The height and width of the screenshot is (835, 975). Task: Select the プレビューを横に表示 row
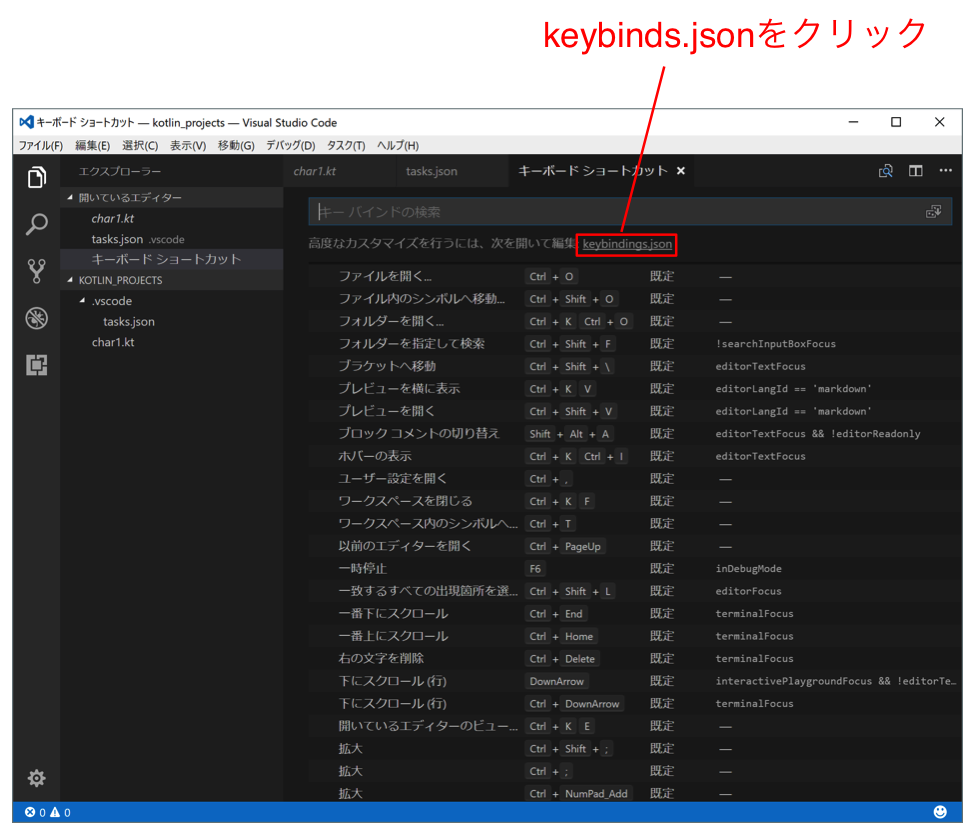tap(635, 389)
